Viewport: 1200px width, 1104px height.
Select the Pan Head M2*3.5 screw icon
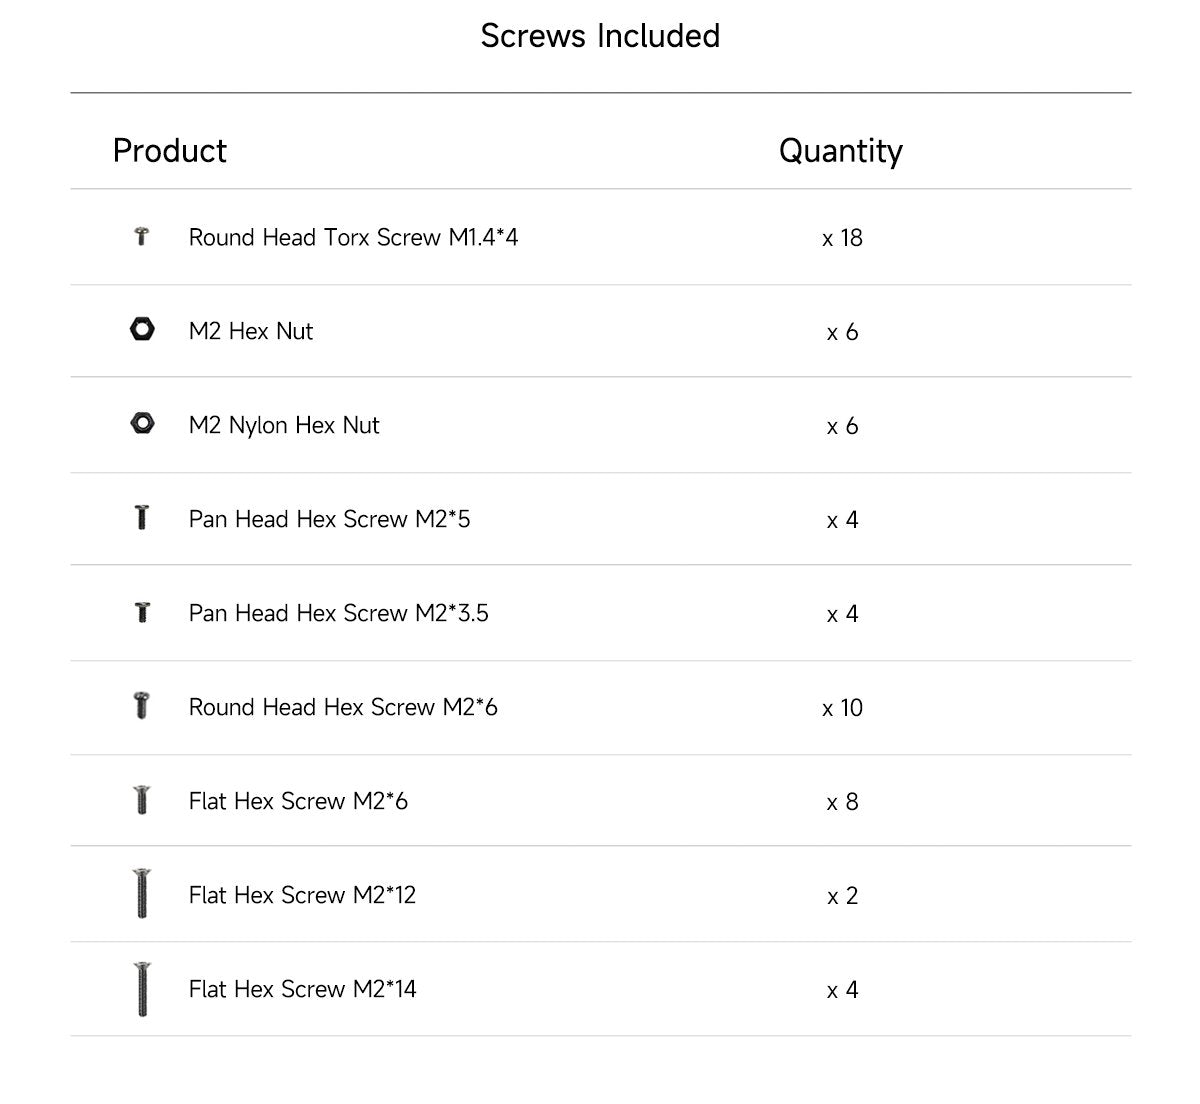point(142,612)
